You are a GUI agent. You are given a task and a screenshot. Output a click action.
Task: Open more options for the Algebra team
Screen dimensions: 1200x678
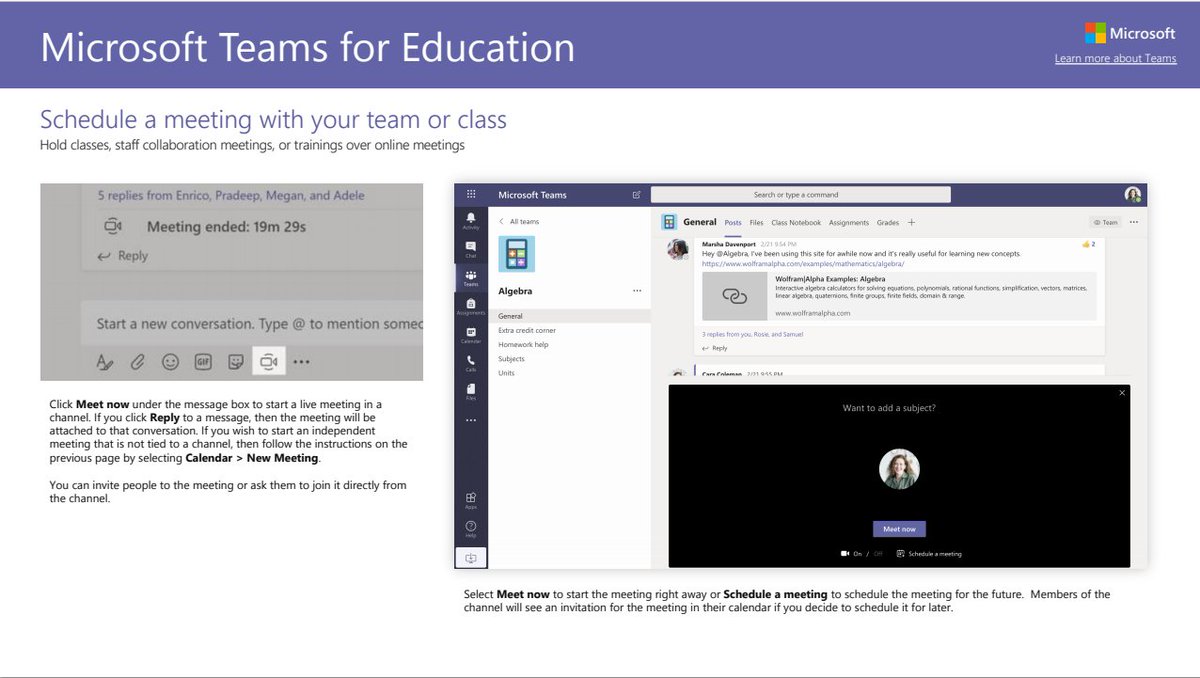coord(637,289)
